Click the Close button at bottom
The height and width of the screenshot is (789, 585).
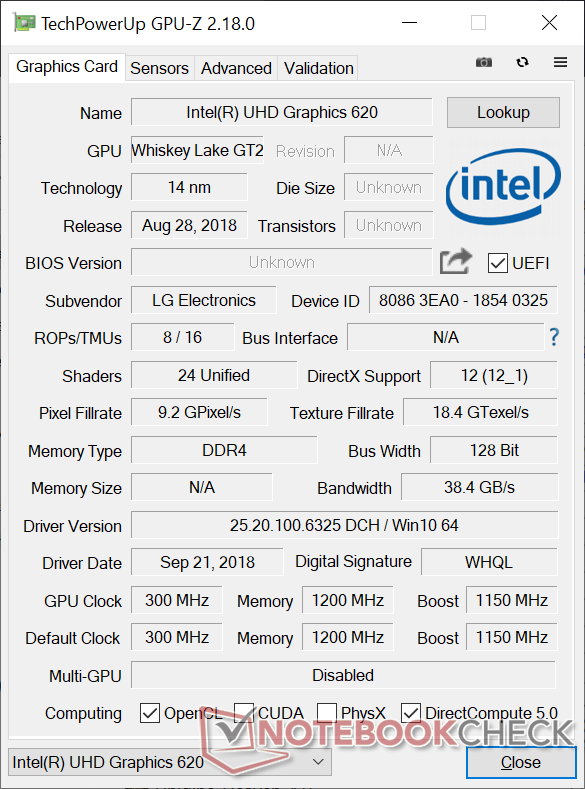(521, 762)
